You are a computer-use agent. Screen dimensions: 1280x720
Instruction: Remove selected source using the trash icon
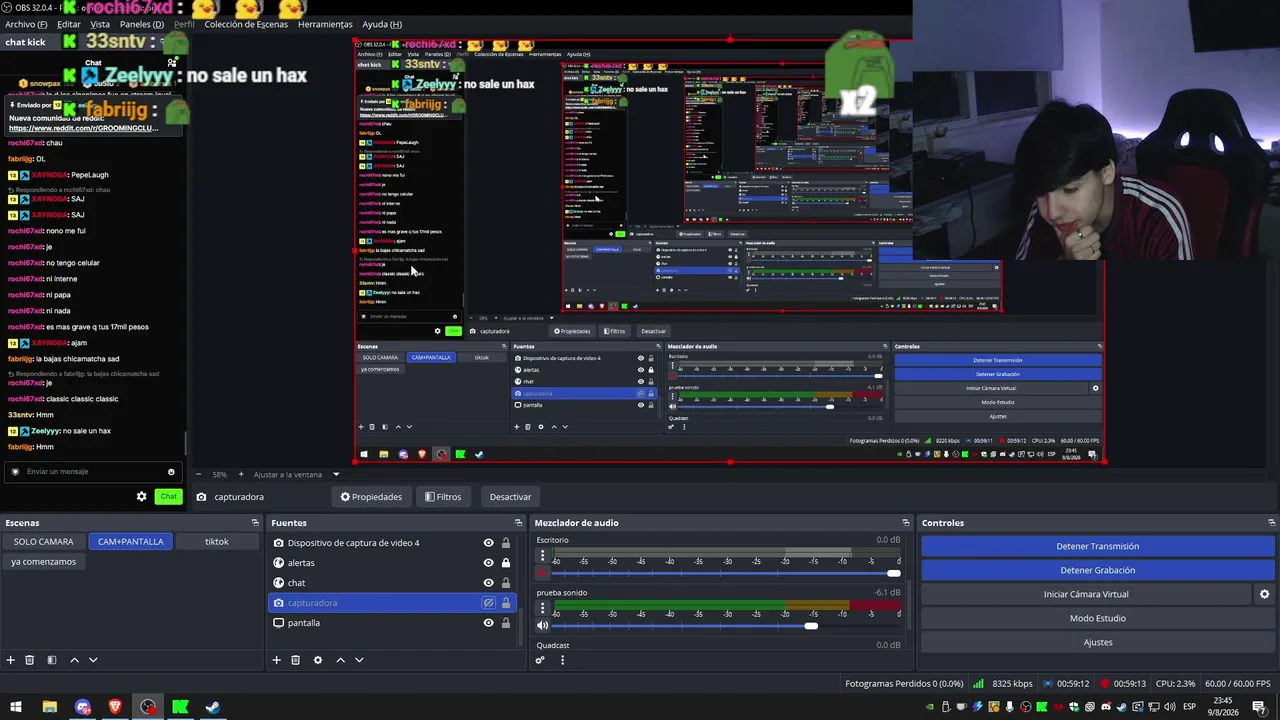(x=296, y=660)
